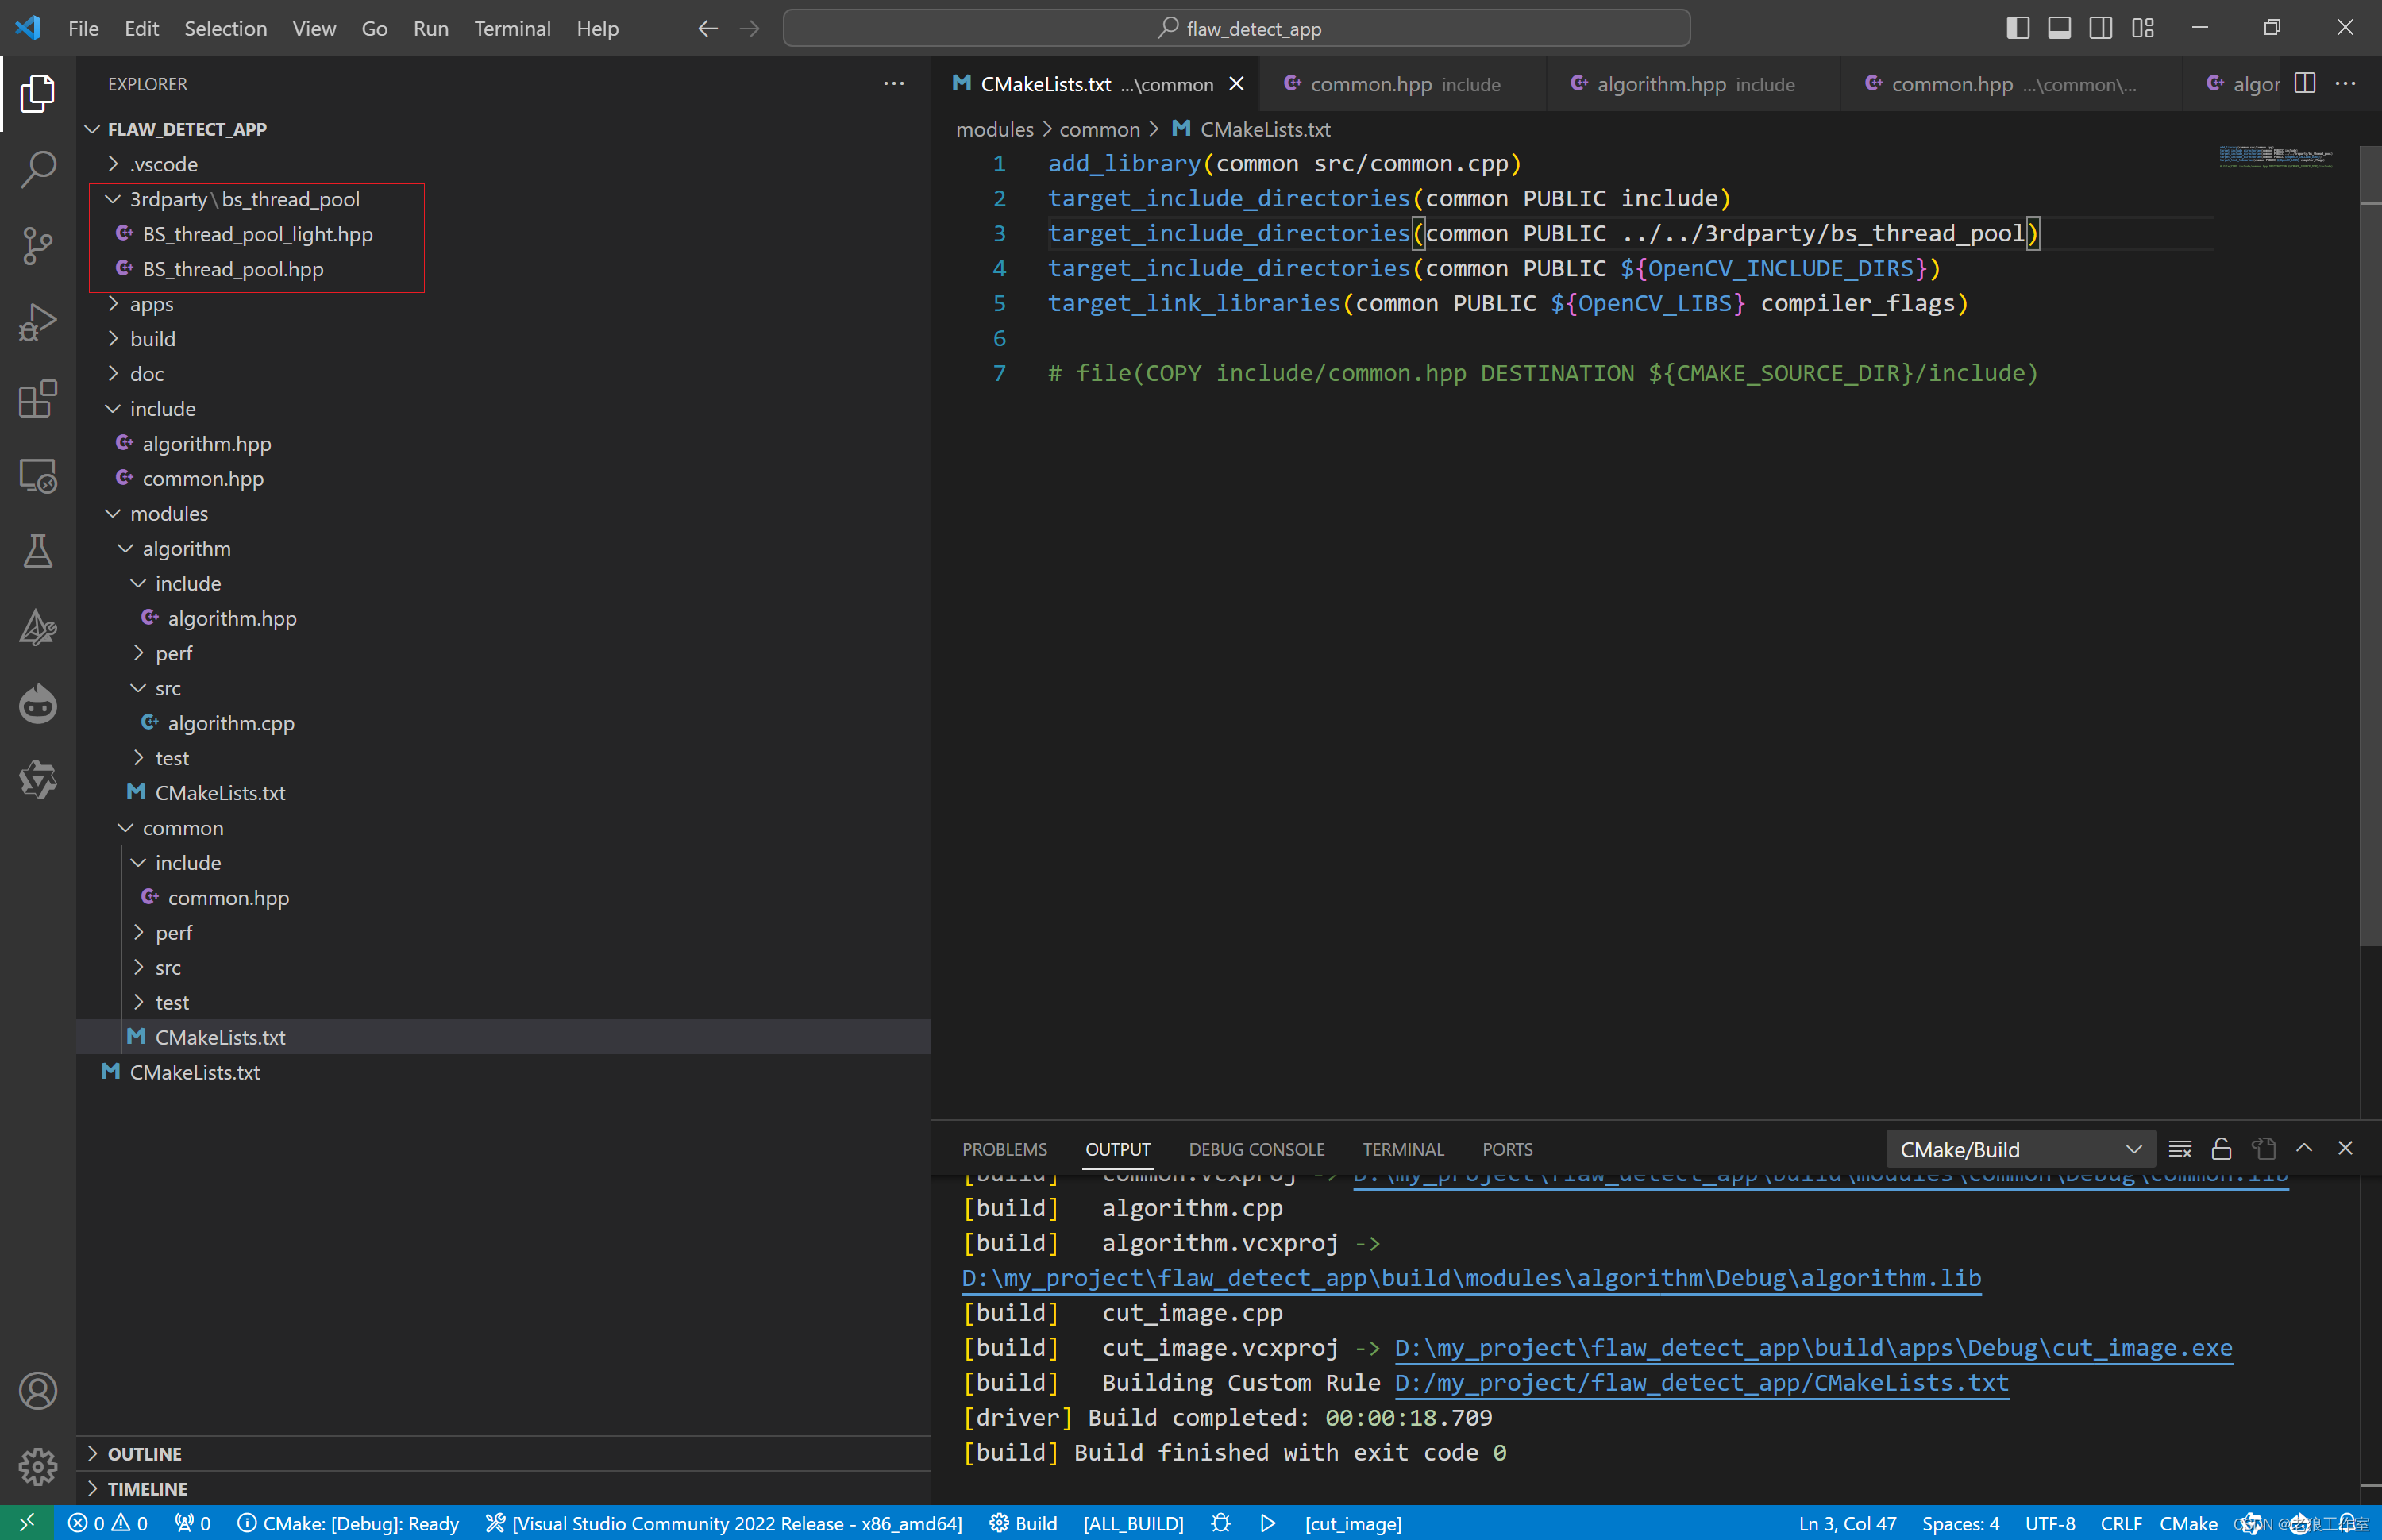Toggle the primary side bar layout button
This screenshot has width=2382, height=1540.
click(x=2017, y=28)
